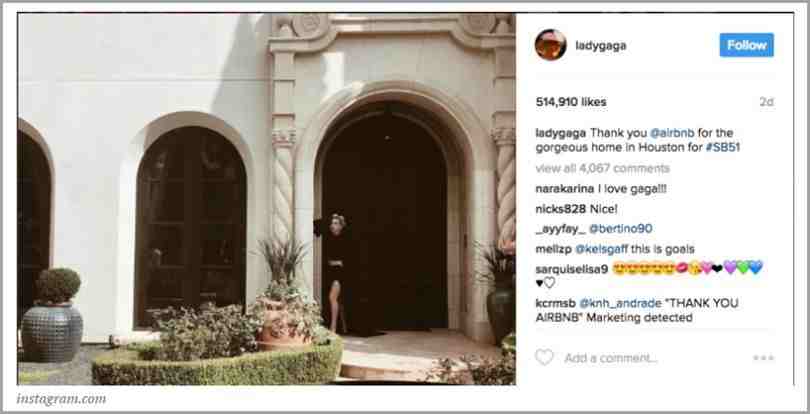Open the #SB51 hashtag link
810x414 pixels.
(723, 147)
